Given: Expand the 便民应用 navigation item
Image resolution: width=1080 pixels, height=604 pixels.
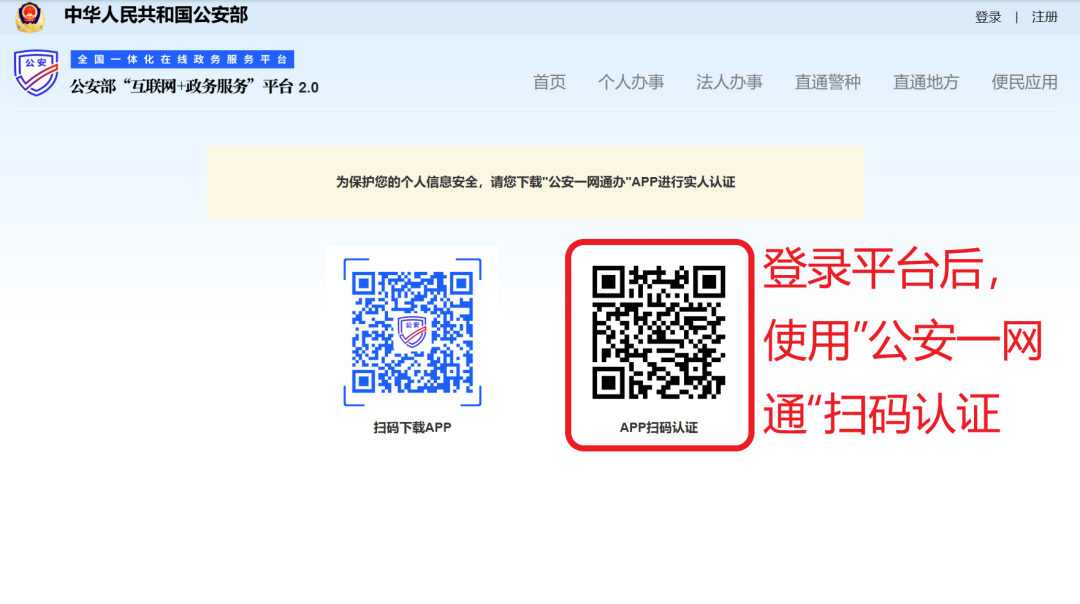Looking at the screenshot, I should [x=1022, y=83].
